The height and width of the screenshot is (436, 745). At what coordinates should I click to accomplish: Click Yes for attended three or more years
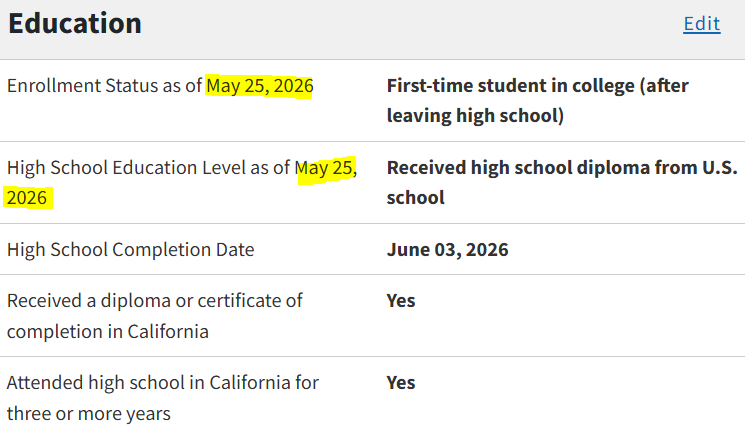click(401, 383)
